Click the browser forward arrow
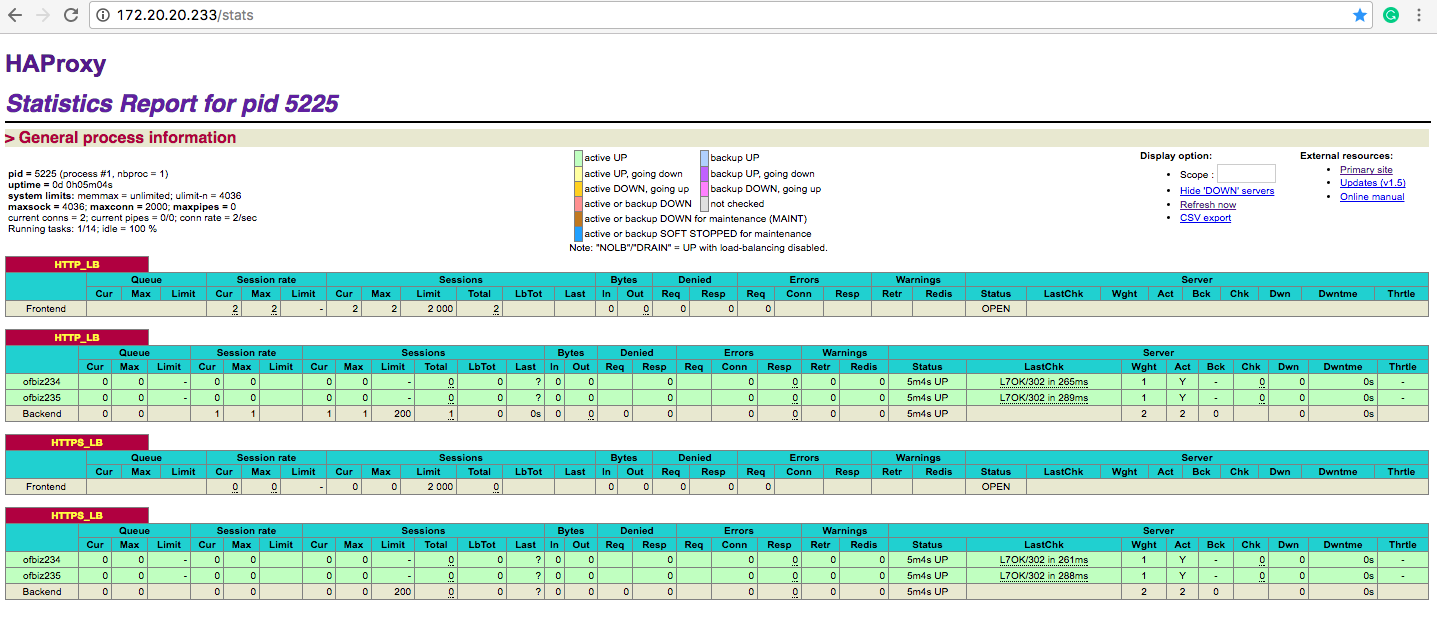 point(42,15)
